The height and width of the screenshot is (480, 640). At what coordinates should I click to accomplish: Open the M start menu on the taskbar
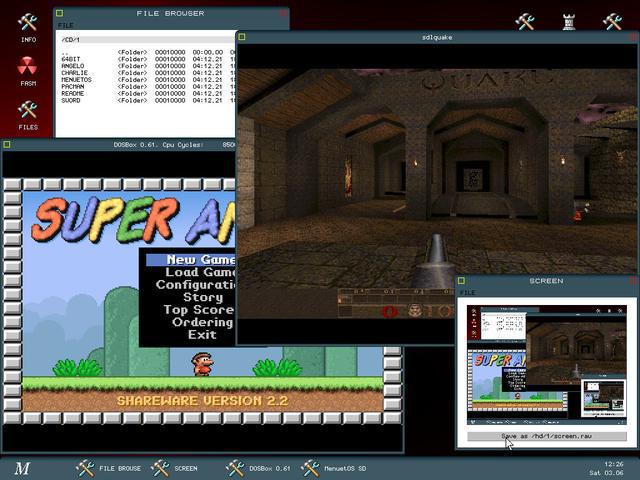tap(22, 468)
